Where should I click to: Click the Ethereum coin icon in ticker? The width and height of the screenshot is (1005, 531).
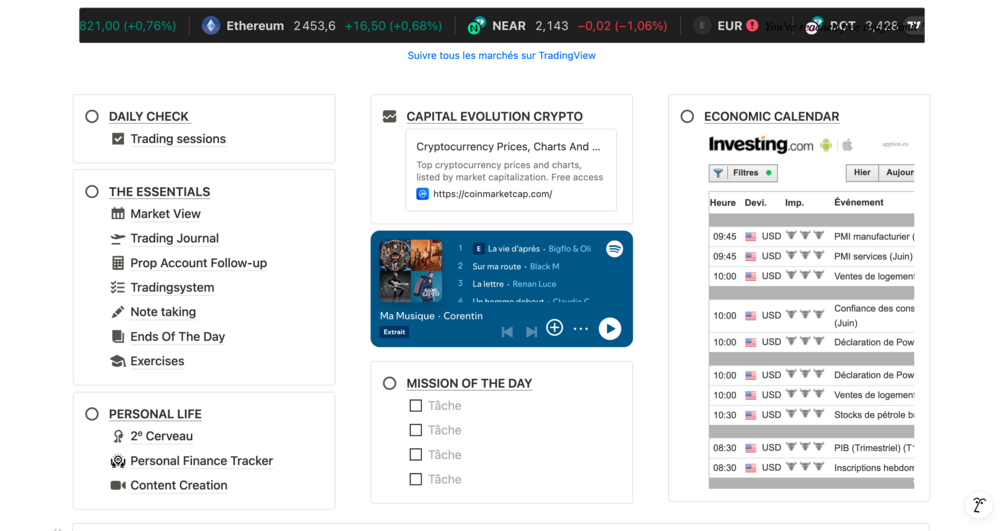coord(210,26)
